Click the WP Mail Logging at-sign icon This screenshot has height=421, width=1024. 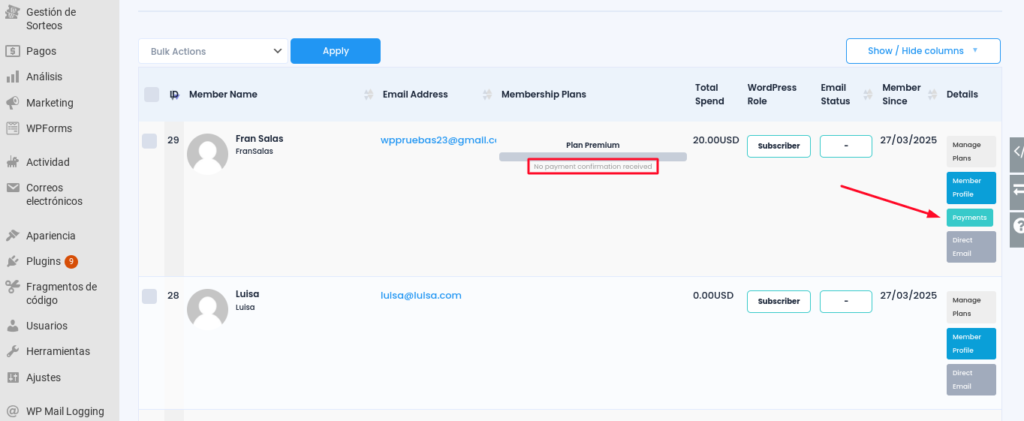coord(12,411)
